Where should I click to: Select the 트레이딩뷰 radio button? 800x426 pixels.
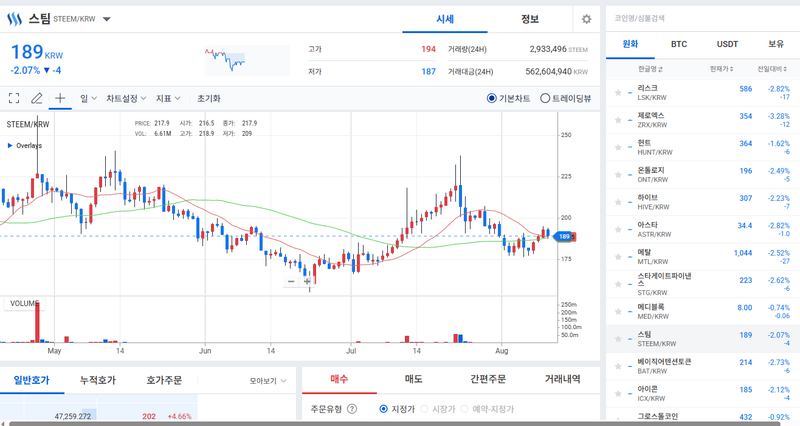coord(545,98)
